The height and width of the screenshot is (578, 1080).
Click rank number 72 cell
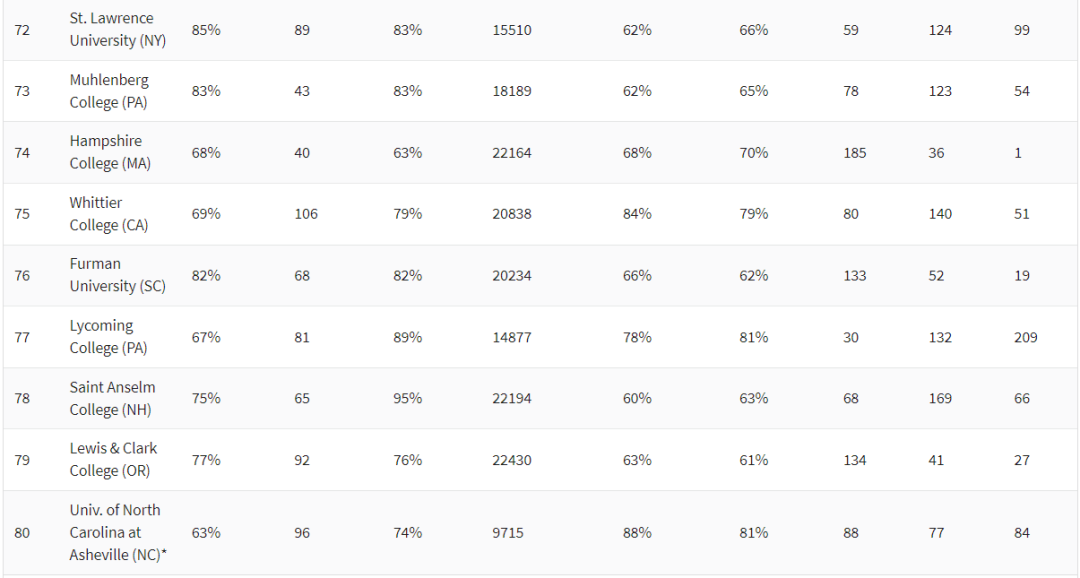coord(22,30)
